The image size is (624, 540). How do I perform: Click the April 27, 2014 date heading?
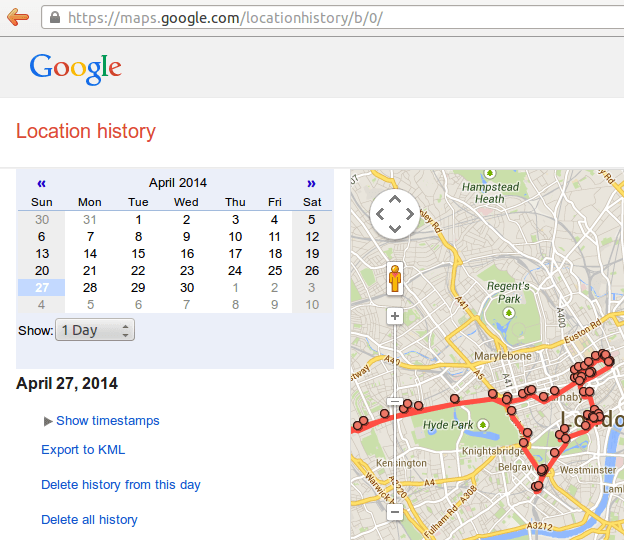[x=67, y=384]
